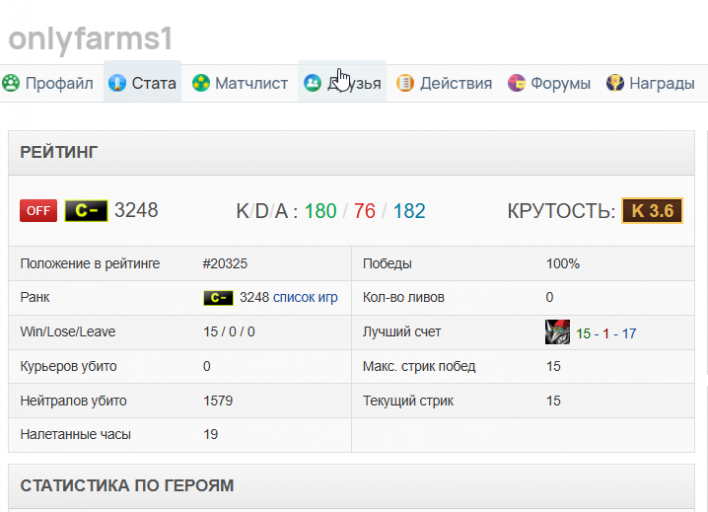Click the Текущий стрик label
This screenshot has height=512, width=708.
pos(408,400)
